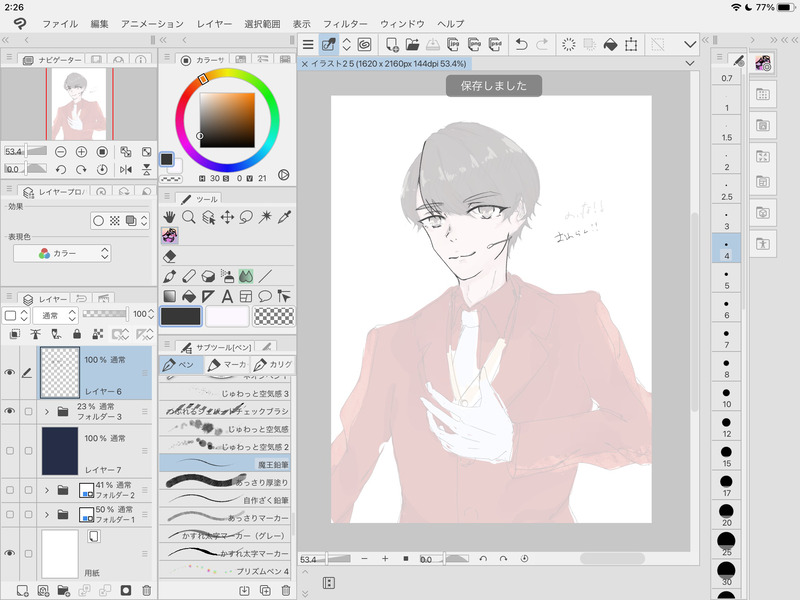Hide the paper layer with its eye icon
Screen dimensions: 800x600
click(x=9, y=553)
